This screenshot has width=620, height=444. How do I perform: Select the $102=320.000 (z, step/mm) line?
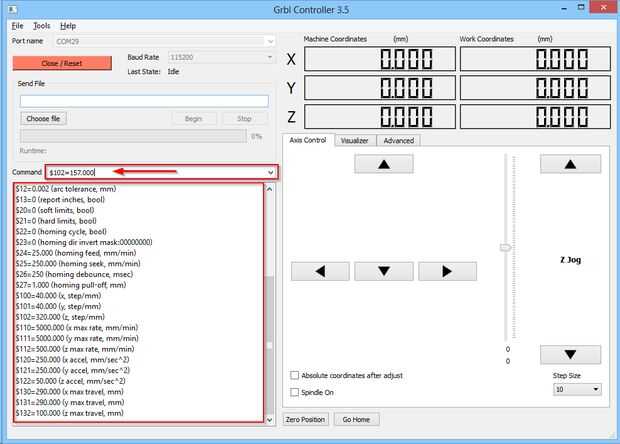tap(60, 317)
